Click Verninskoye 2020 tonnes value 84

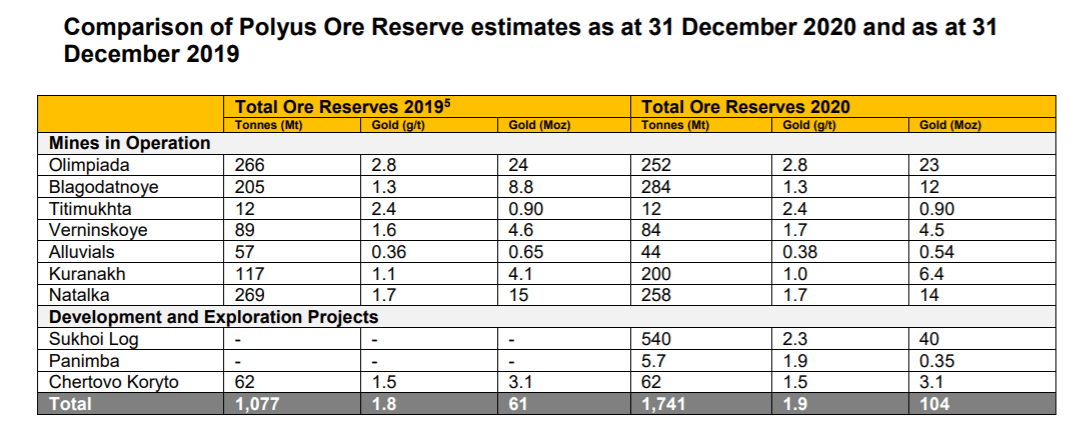point(651,230)
